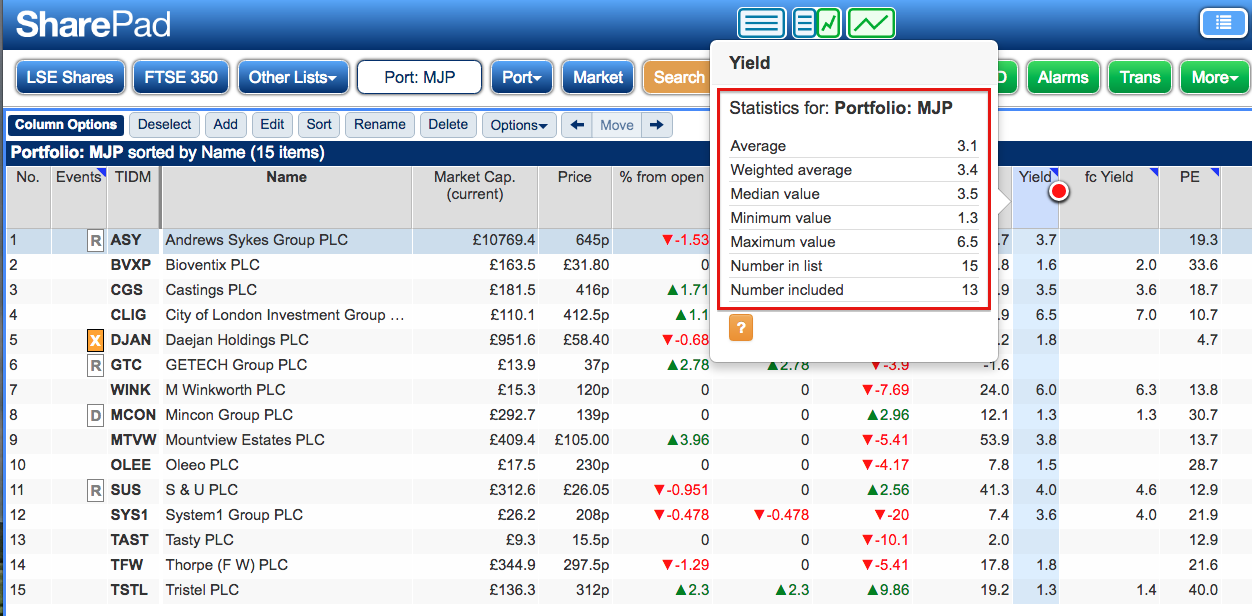Click the Yield column header
The image size is (1252, 616).
coord(1035,196)
